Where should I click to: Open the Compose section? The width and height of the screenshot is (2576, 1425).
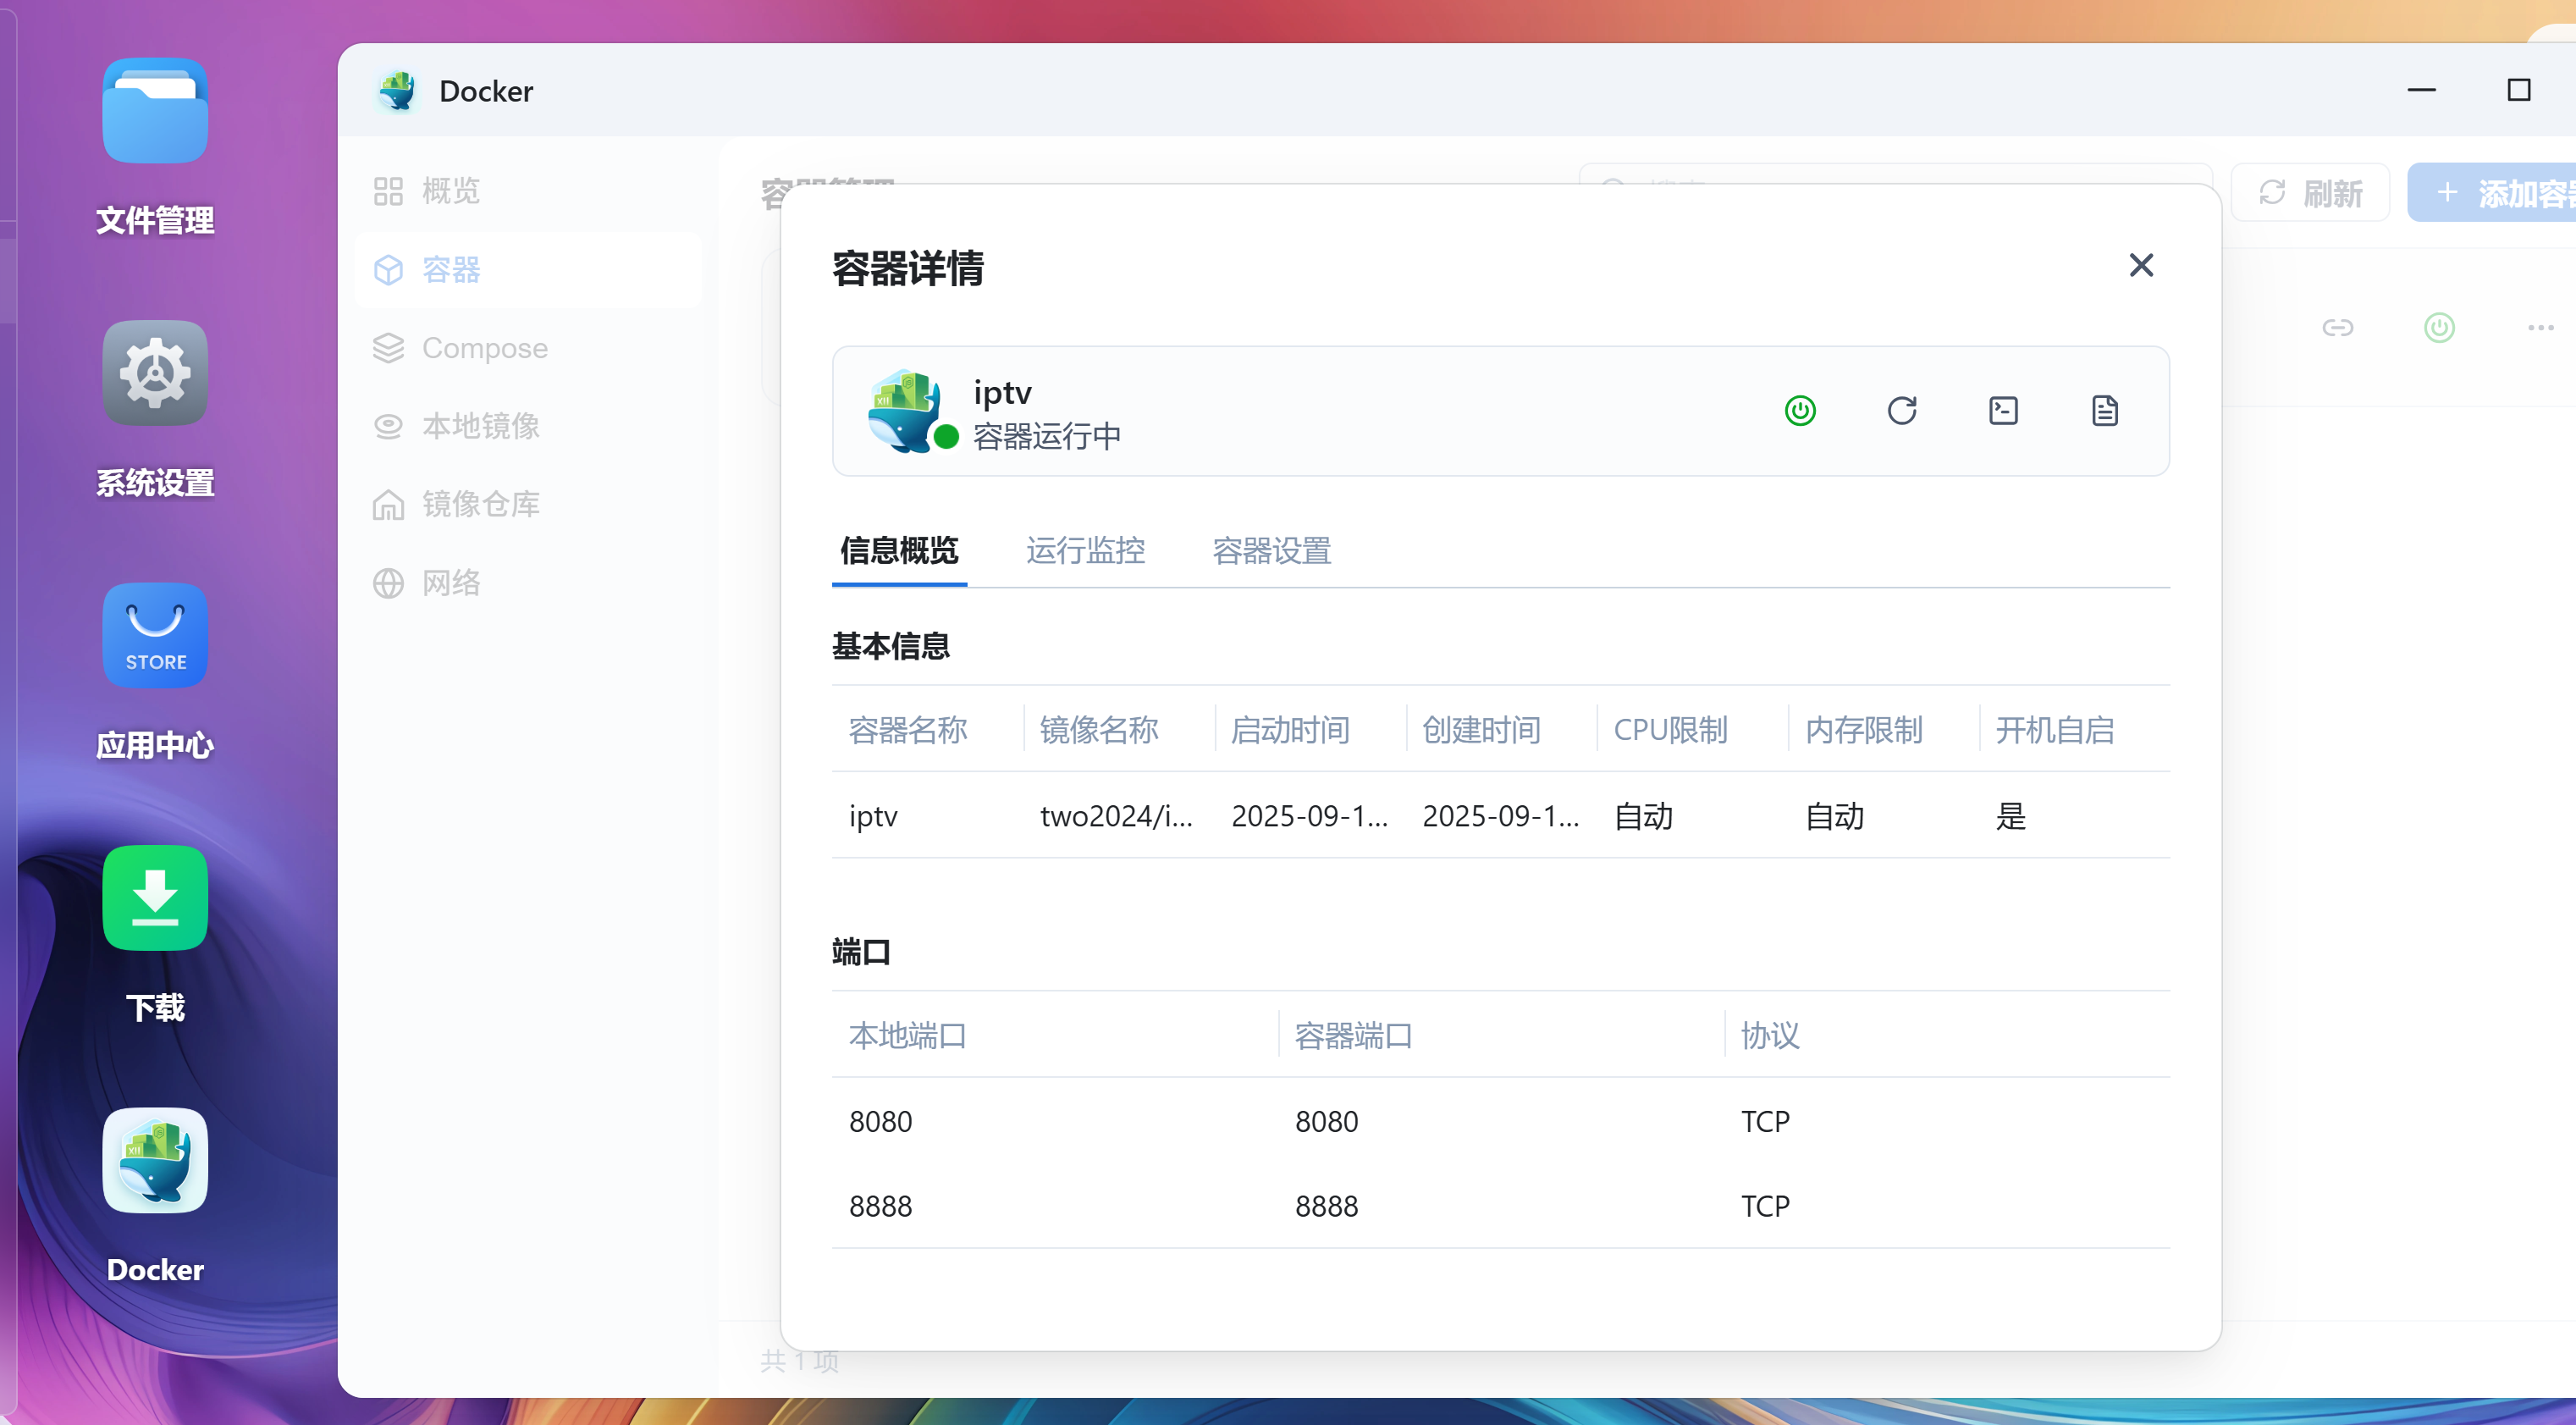click(x=485, y=347)
